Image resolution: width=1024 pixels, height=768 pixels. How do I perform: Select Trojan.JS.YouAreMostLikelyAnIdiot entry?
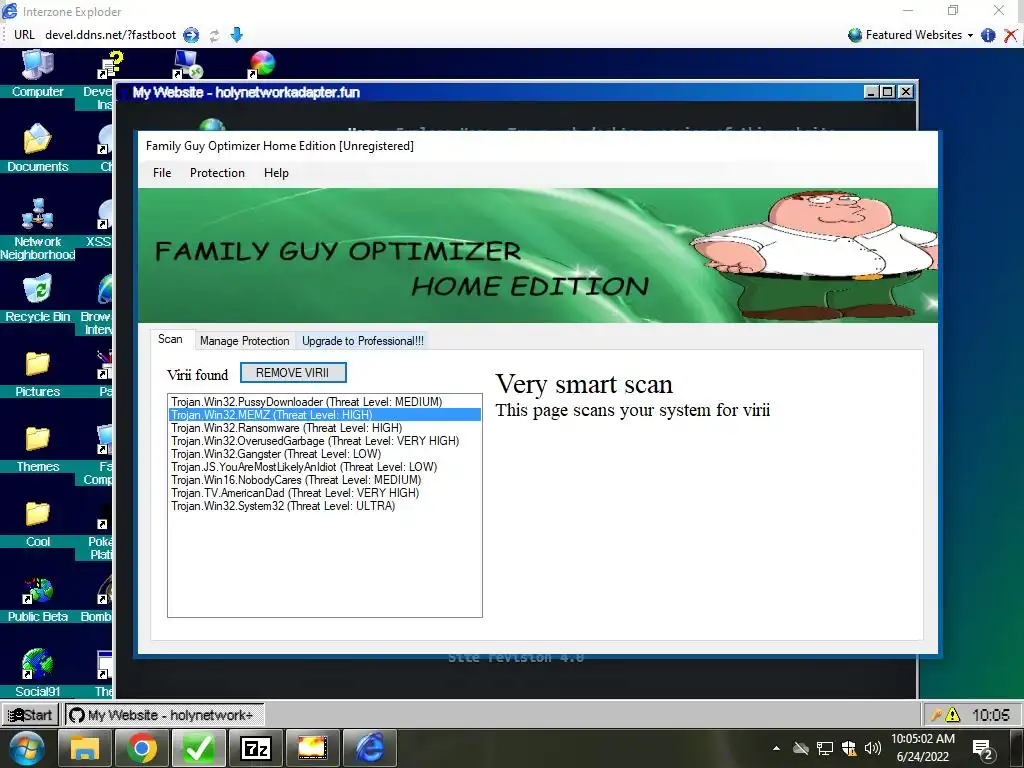coord(325,467)
